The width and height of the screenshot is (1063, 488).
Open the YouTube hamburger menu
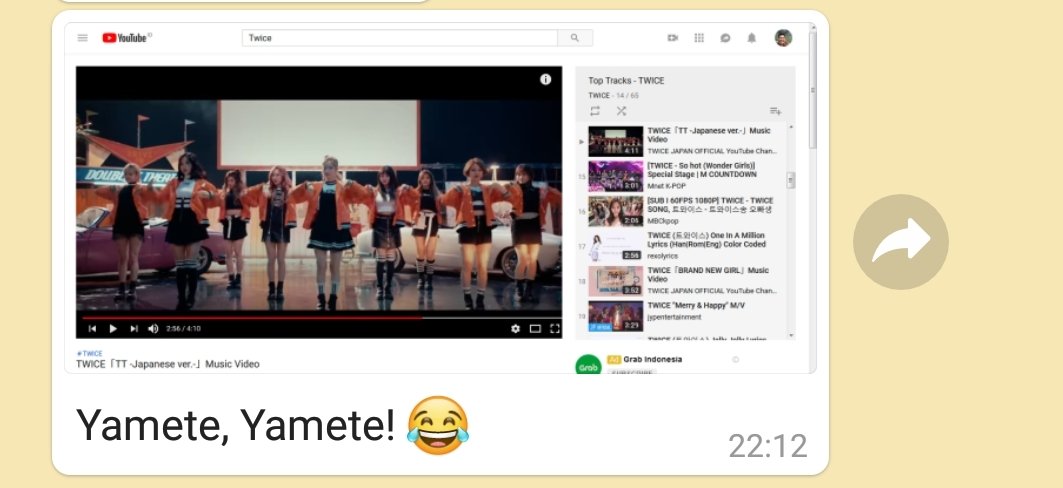83,38
